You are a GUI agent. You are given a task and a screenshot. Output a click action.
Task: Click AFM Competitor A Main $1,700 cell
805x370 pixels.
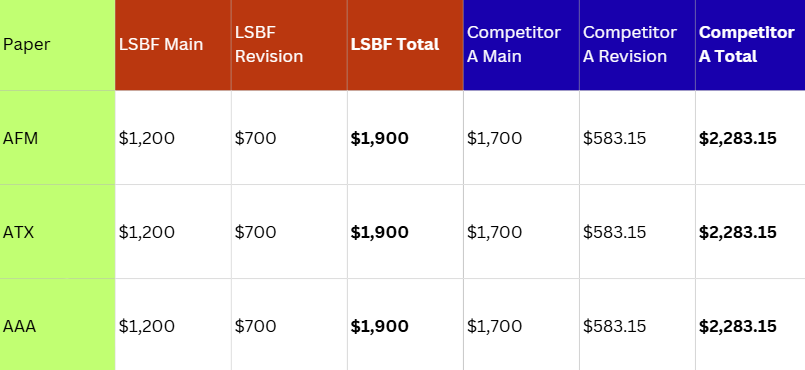tap(521, 138)
